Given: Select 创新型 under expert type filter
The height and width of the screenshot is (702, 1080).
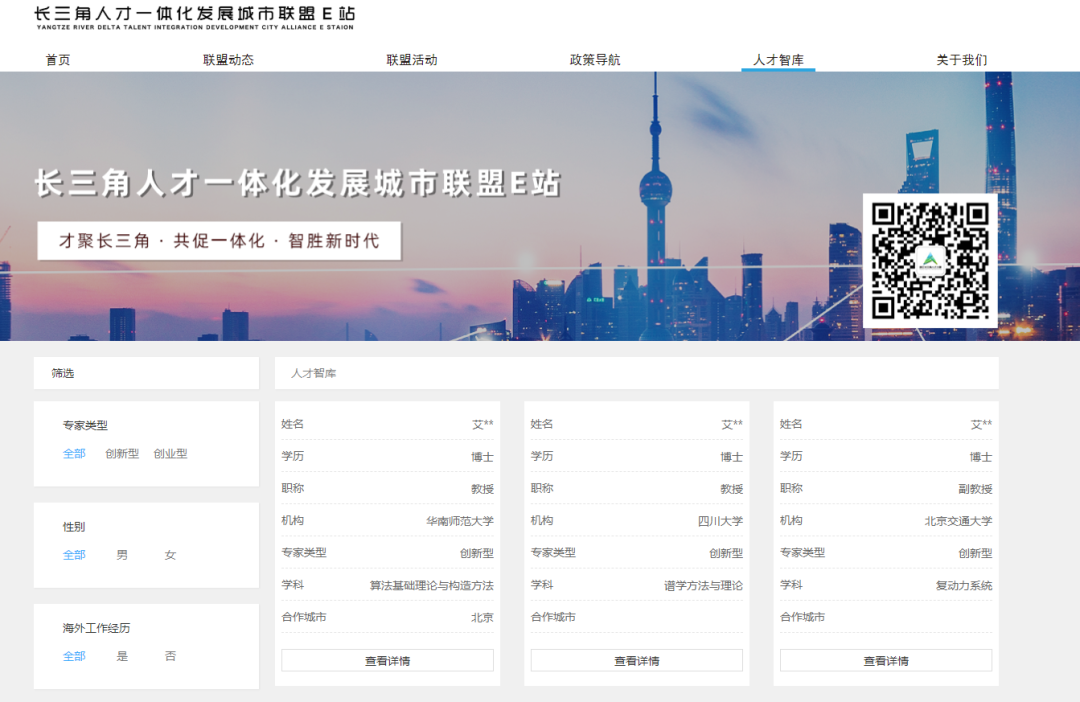Looking at the screenshot, I should tap(121, 453).
